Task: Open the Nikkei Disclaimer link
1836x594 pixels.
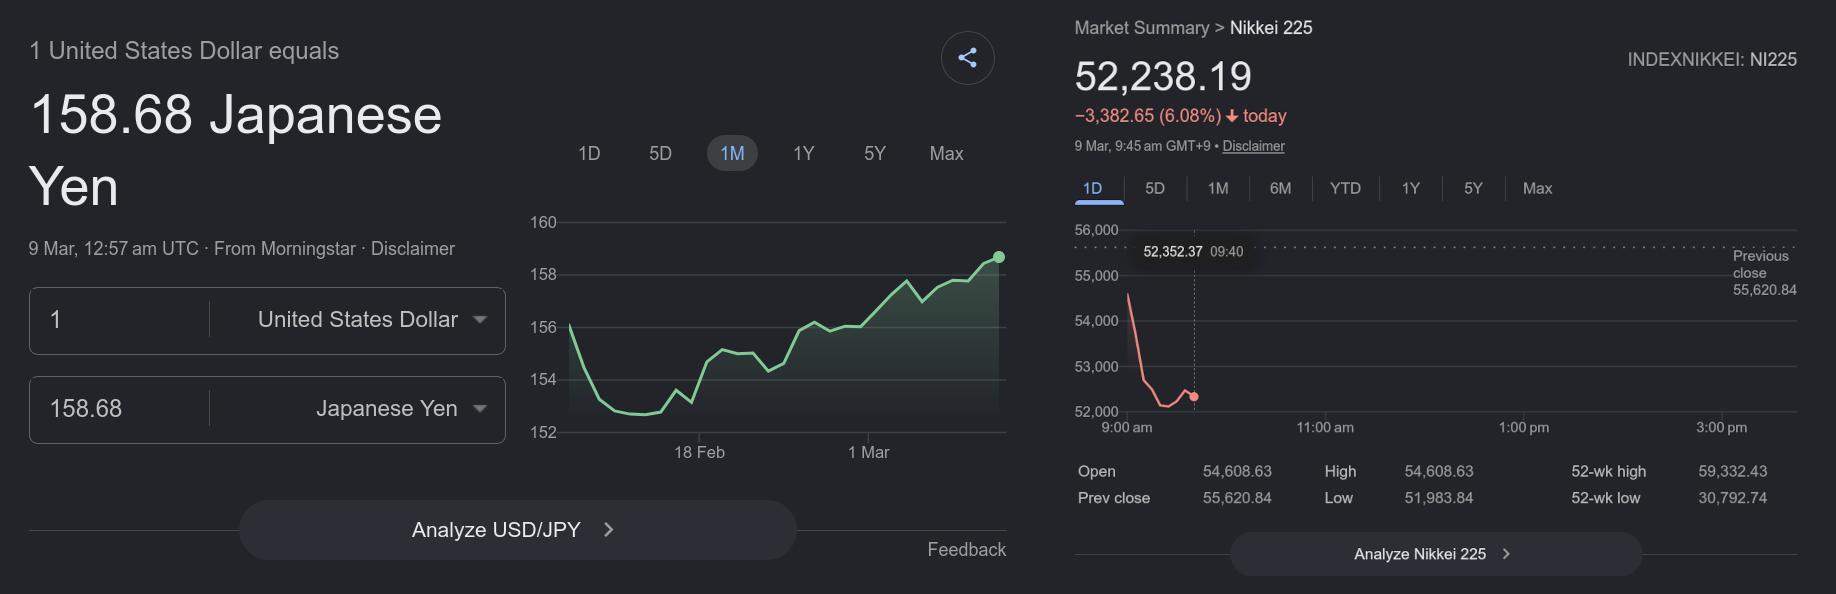Action: (1253, 146)
